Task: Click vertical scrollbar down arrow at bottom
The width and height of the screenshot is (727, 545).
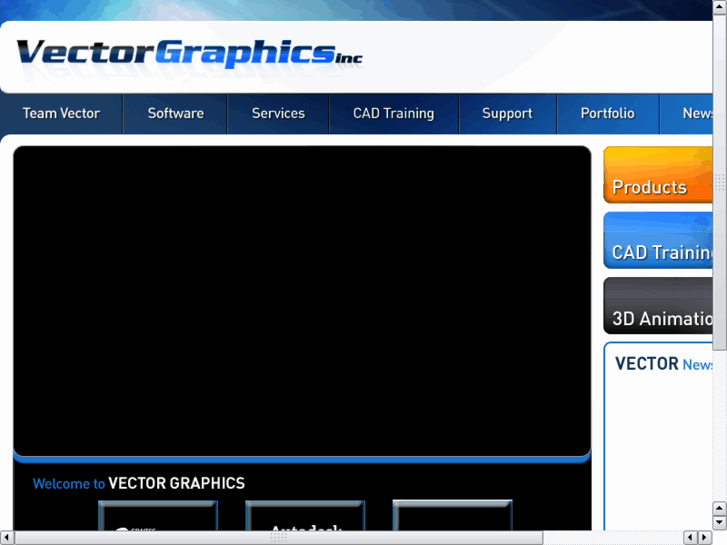Action: pos(720,523)
